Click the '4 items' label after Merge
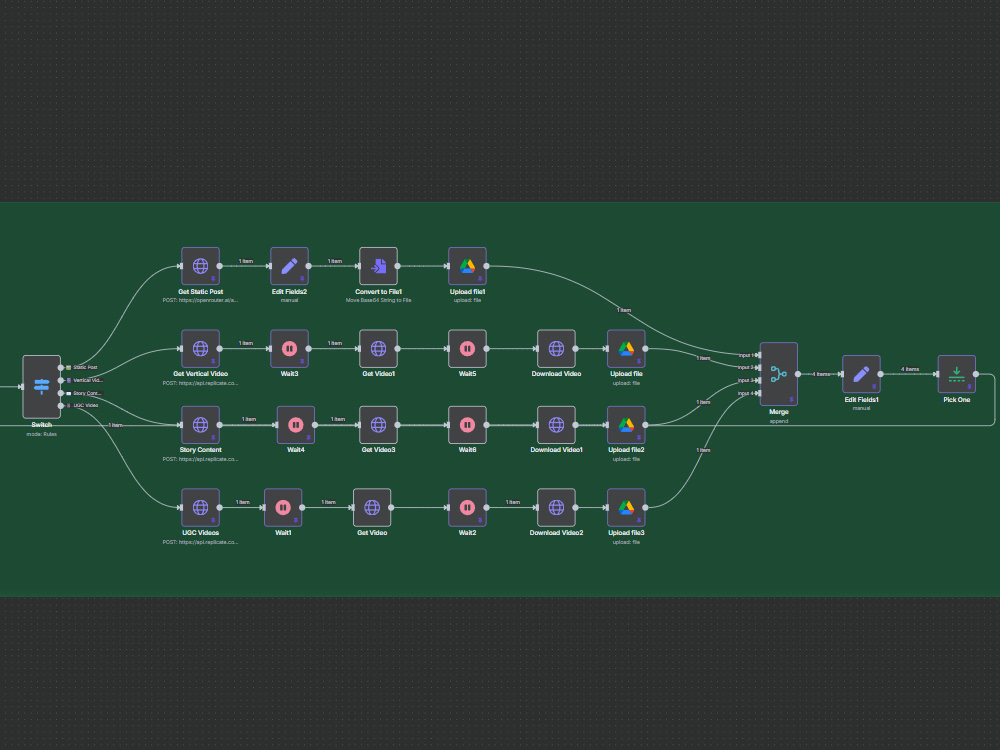Image resolution: width=1000 pixels, height=750 pixels. click(x=821, y=374)
